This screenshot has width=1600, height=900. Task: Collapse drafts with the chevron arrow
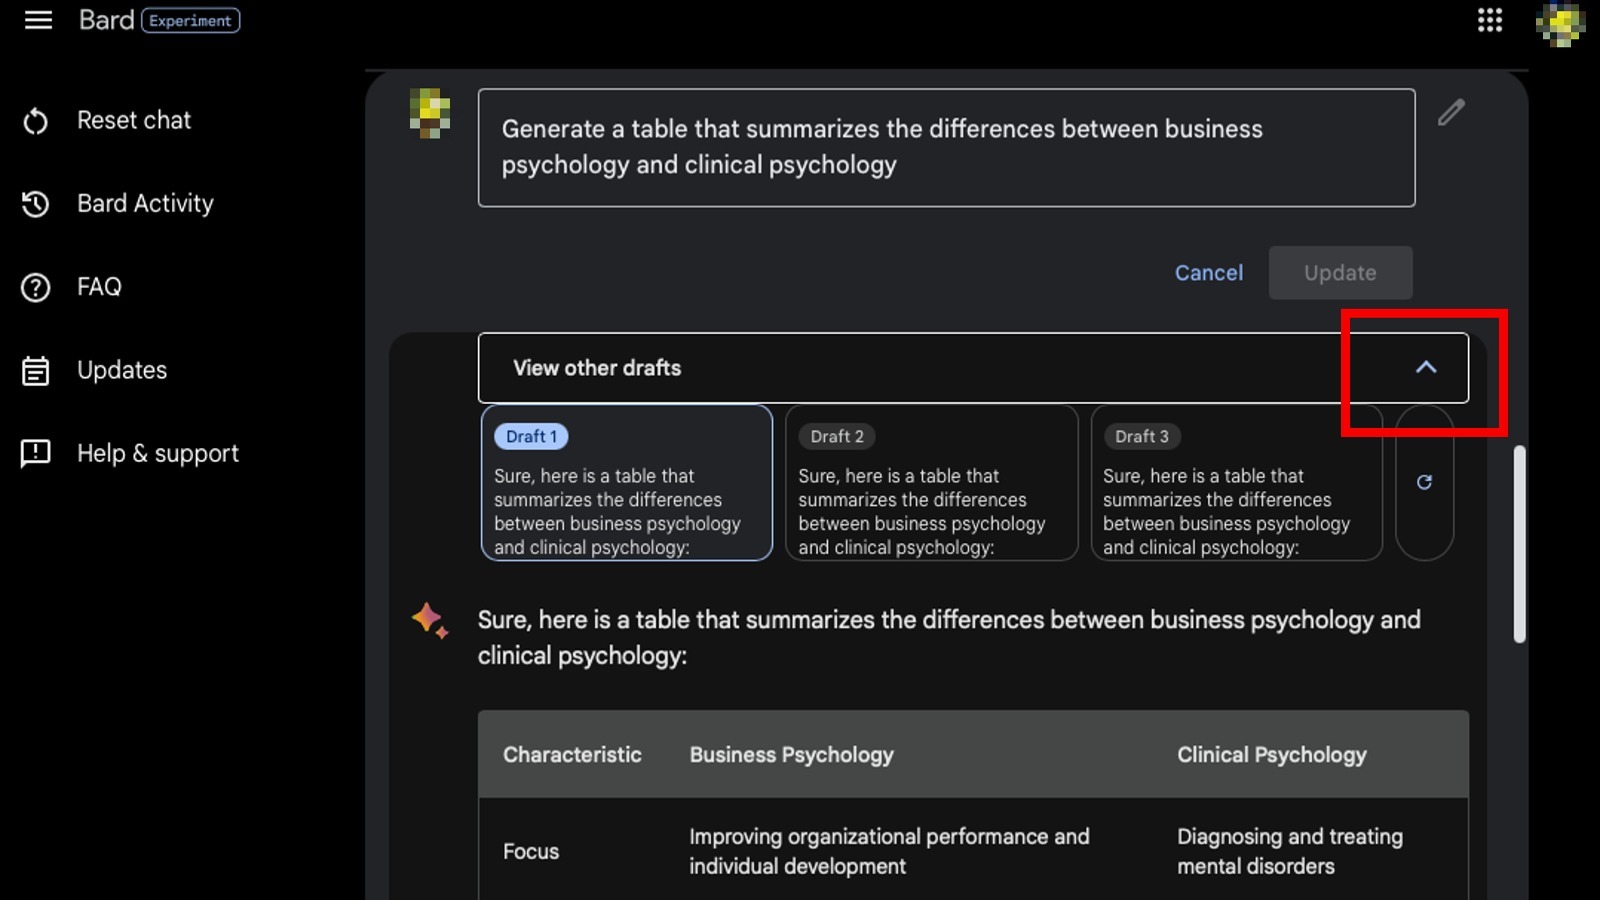tap(1426, 367)
